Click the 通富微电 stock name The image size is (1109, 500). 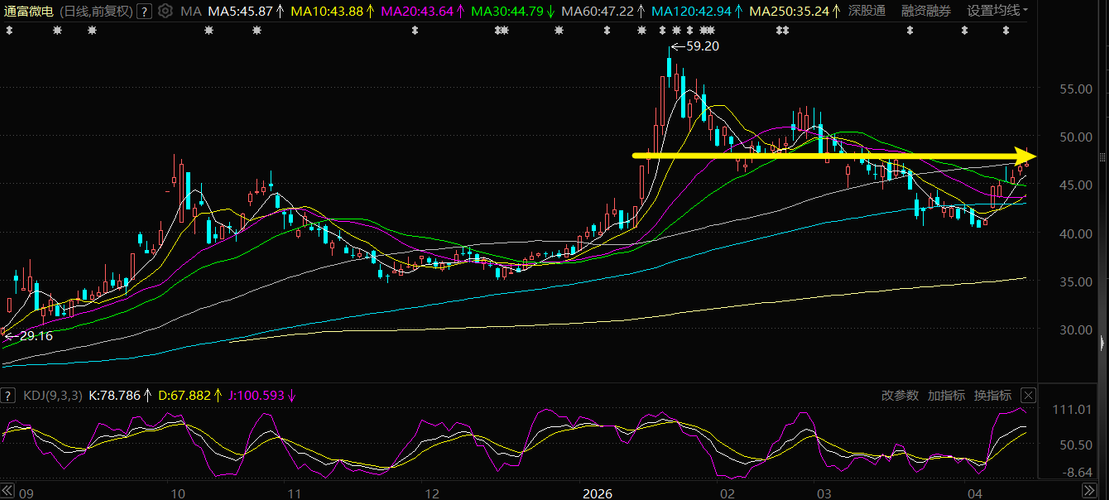pos(27,11)
